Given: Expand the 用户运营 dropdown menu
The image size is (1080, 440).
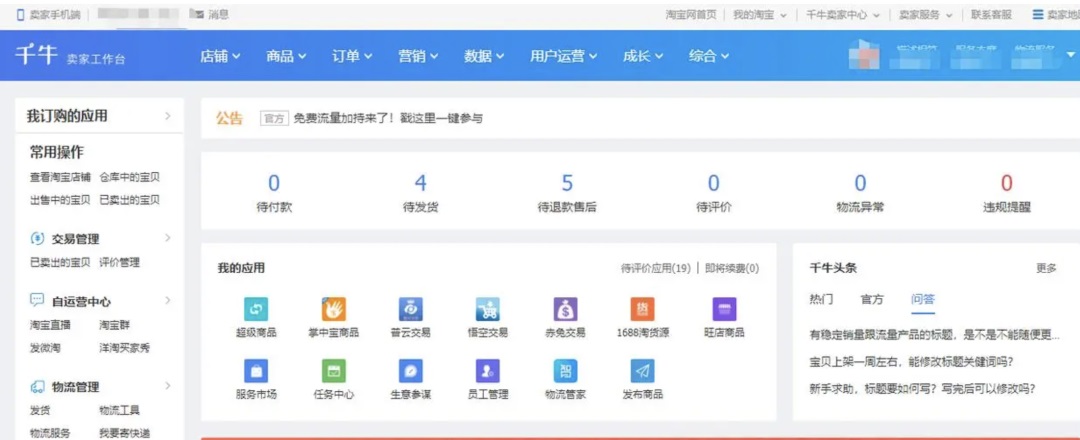Looking at the screenshot, I should pyautogui.click(x=563, y=56).
